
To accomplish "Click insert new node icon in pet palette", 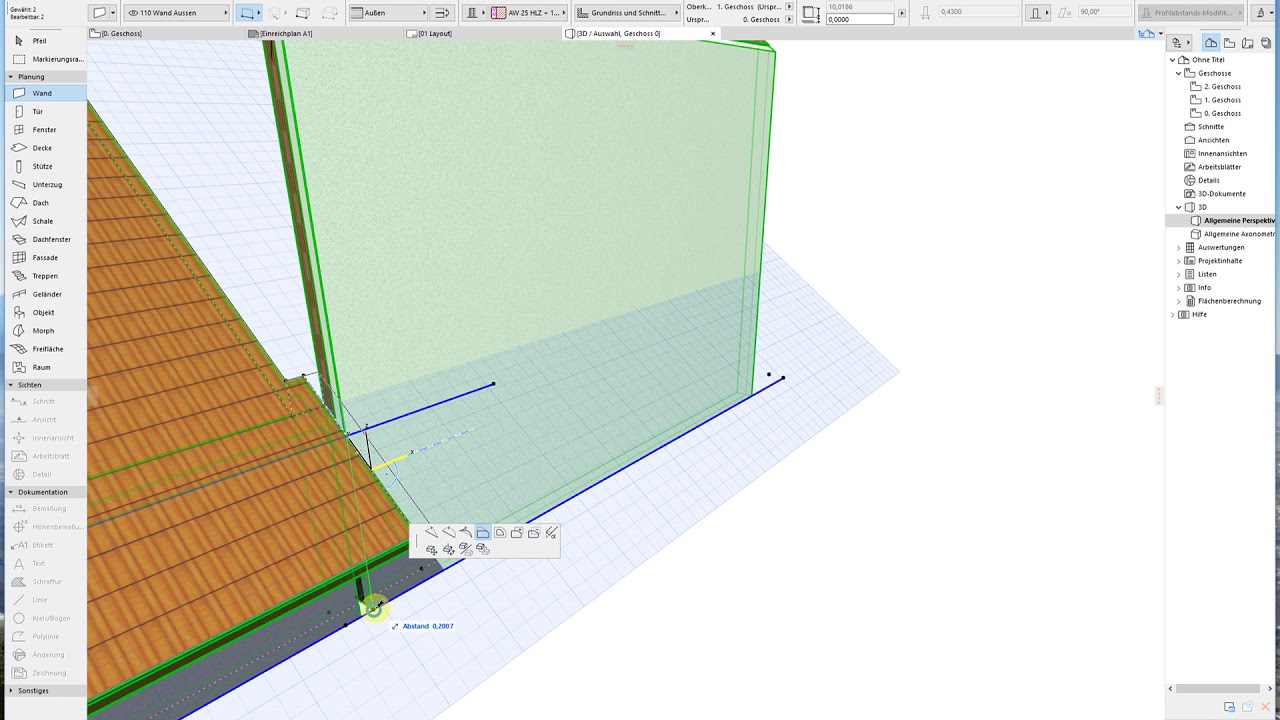I will point(431,533).
